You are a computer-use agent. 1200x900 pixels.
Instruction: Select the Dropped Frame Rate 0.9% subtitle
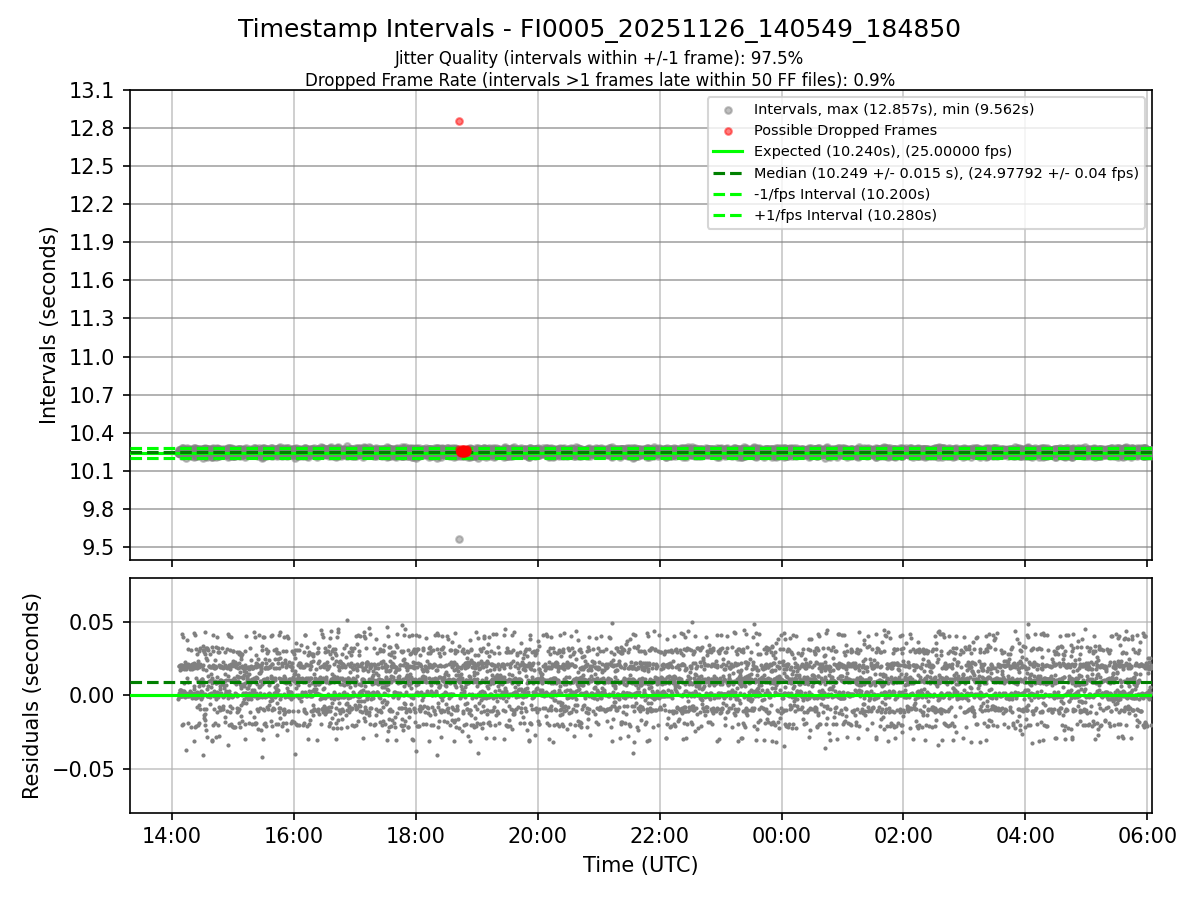(599, 80)
